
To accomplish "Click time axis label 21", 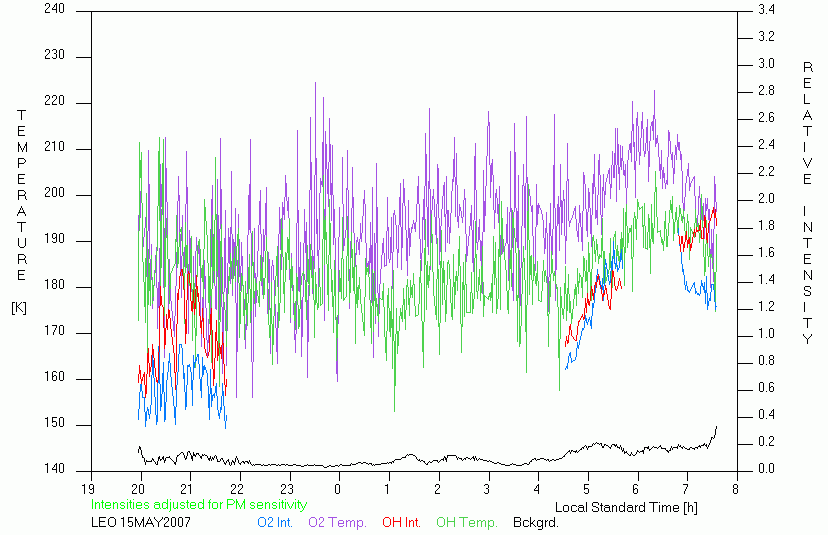I will point(187,489).
